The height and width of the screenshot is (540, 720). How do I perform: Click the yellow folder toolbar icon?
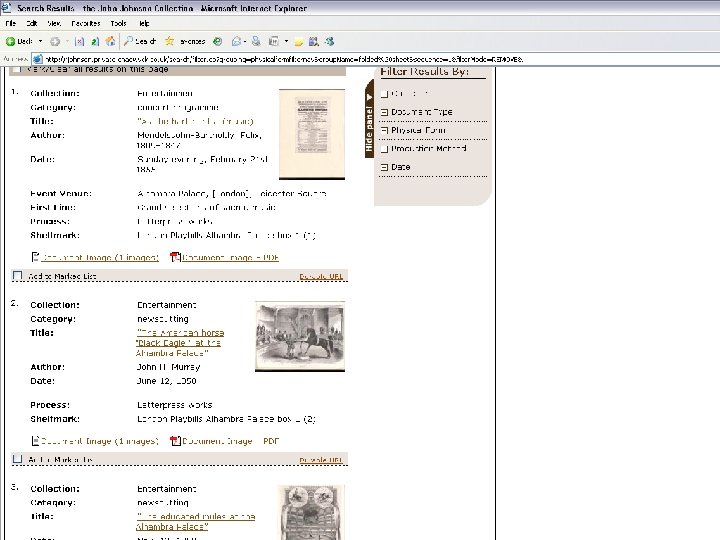[x=298, y=42]
